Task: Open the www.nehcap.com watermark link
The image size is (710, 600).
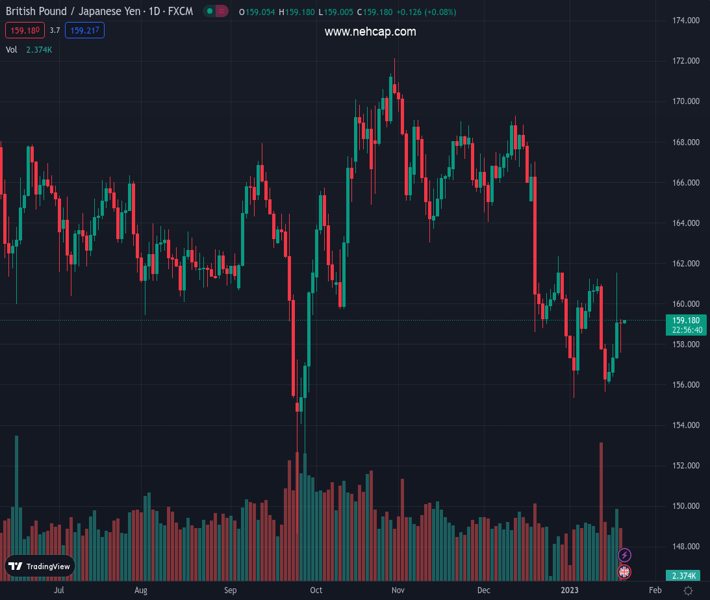Action: [370, 32]
